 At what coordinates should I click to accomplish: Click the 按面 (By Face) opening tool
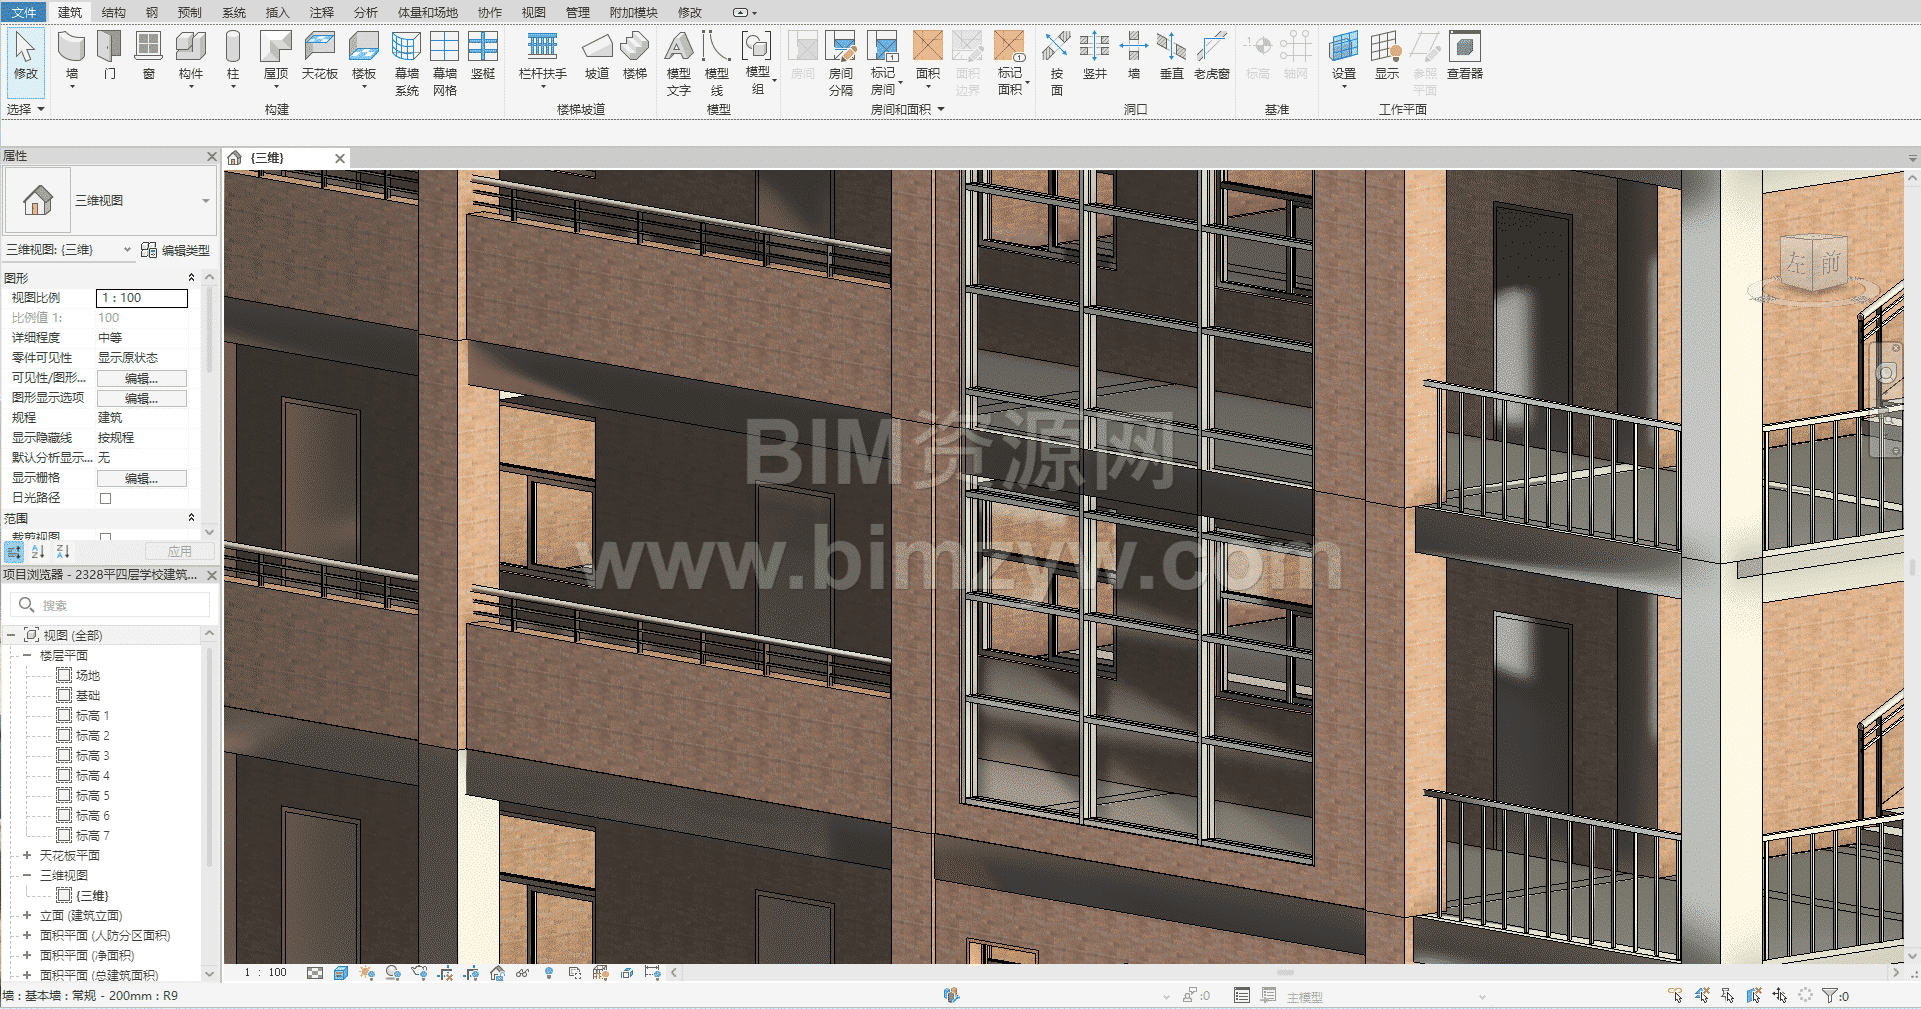[x=1057, y=62]
